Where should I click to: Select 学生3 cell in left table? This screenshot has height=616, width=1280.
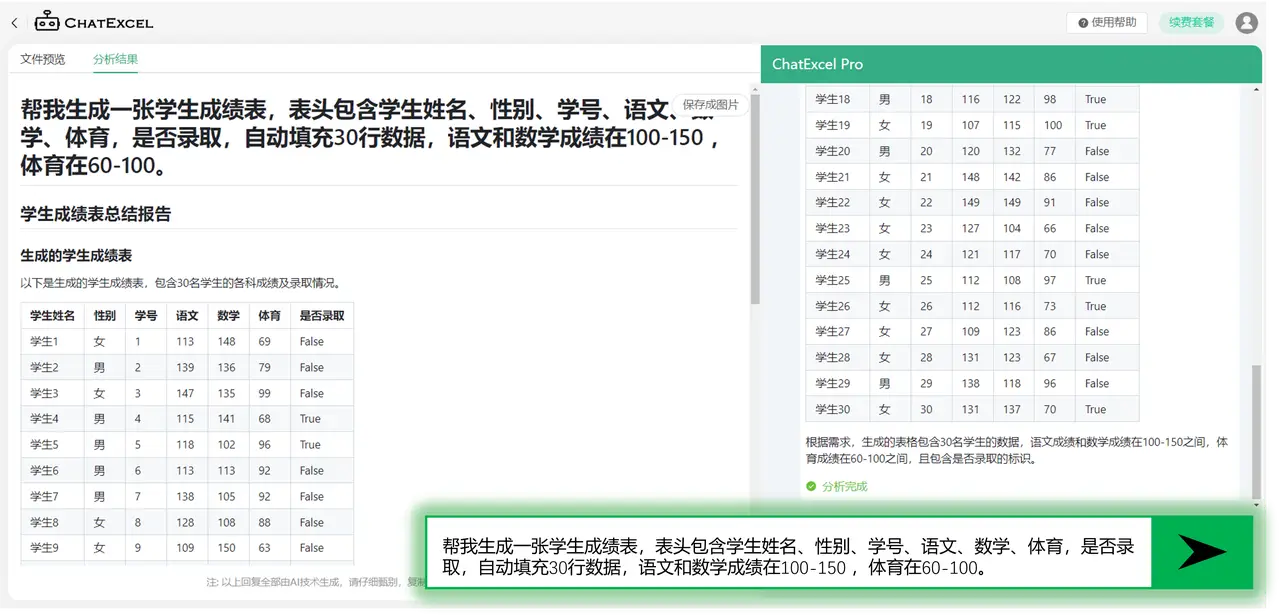tap(52, 393)
